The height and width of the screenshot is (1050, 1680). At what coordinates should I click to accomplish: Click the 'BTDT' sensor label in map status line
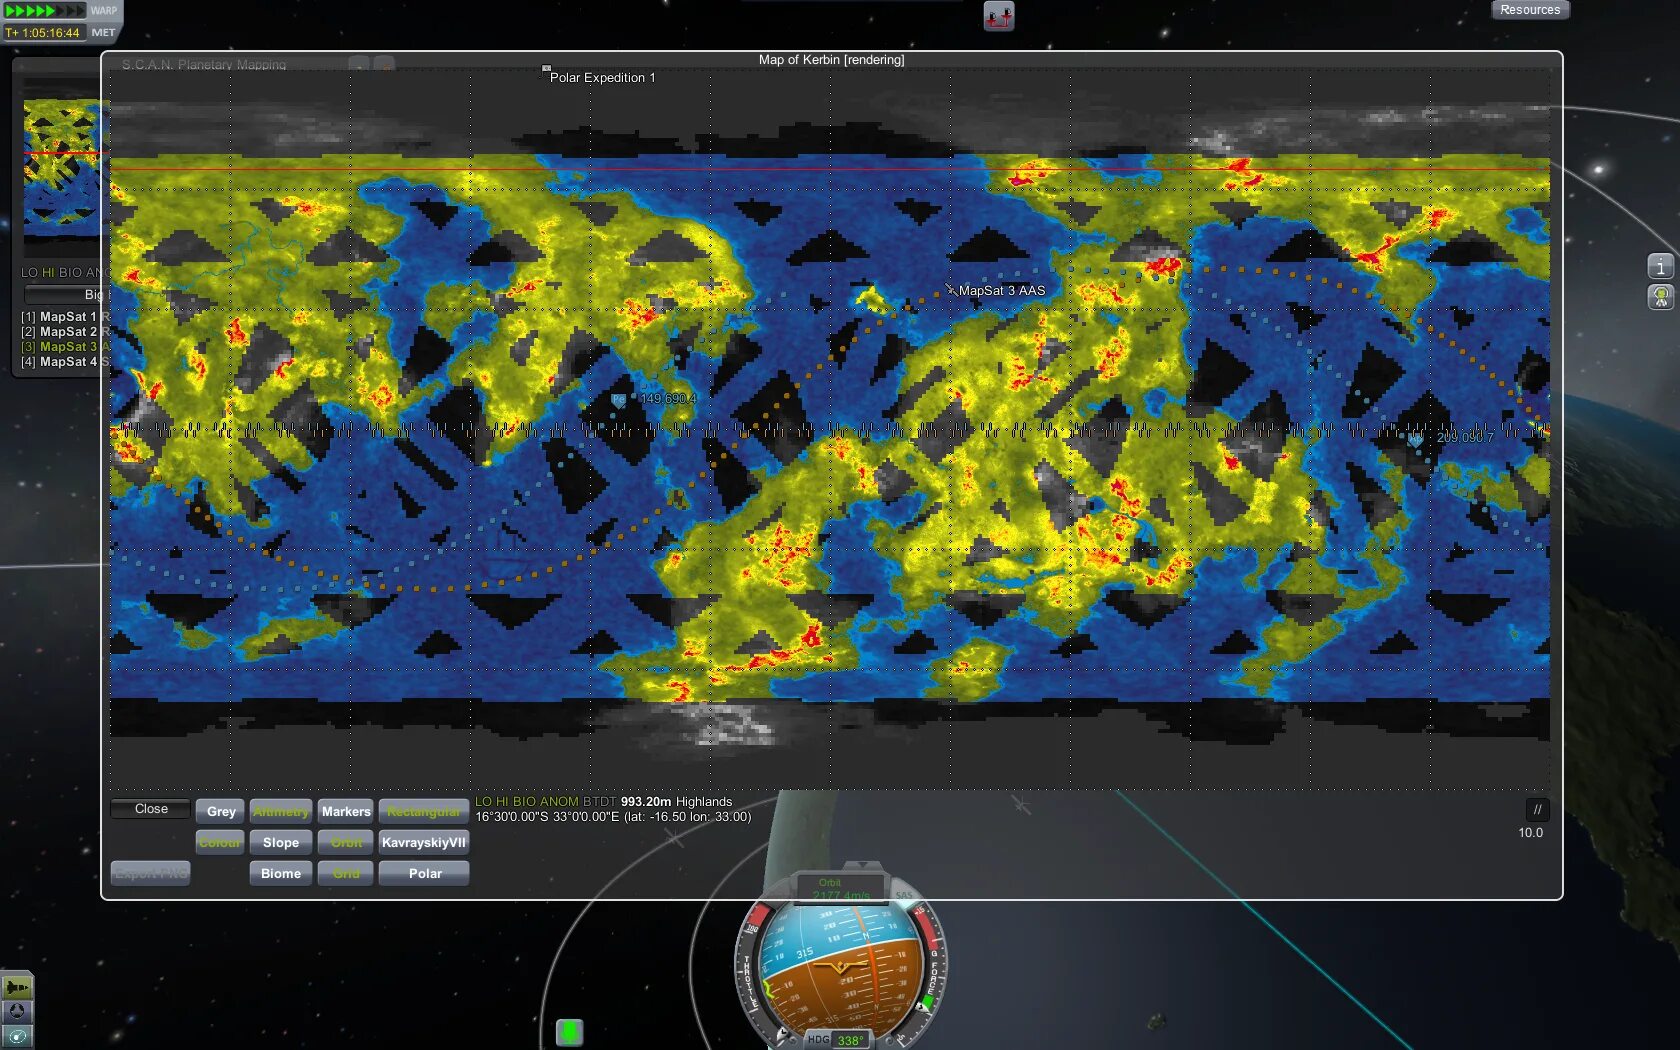(x=599, y=802)
